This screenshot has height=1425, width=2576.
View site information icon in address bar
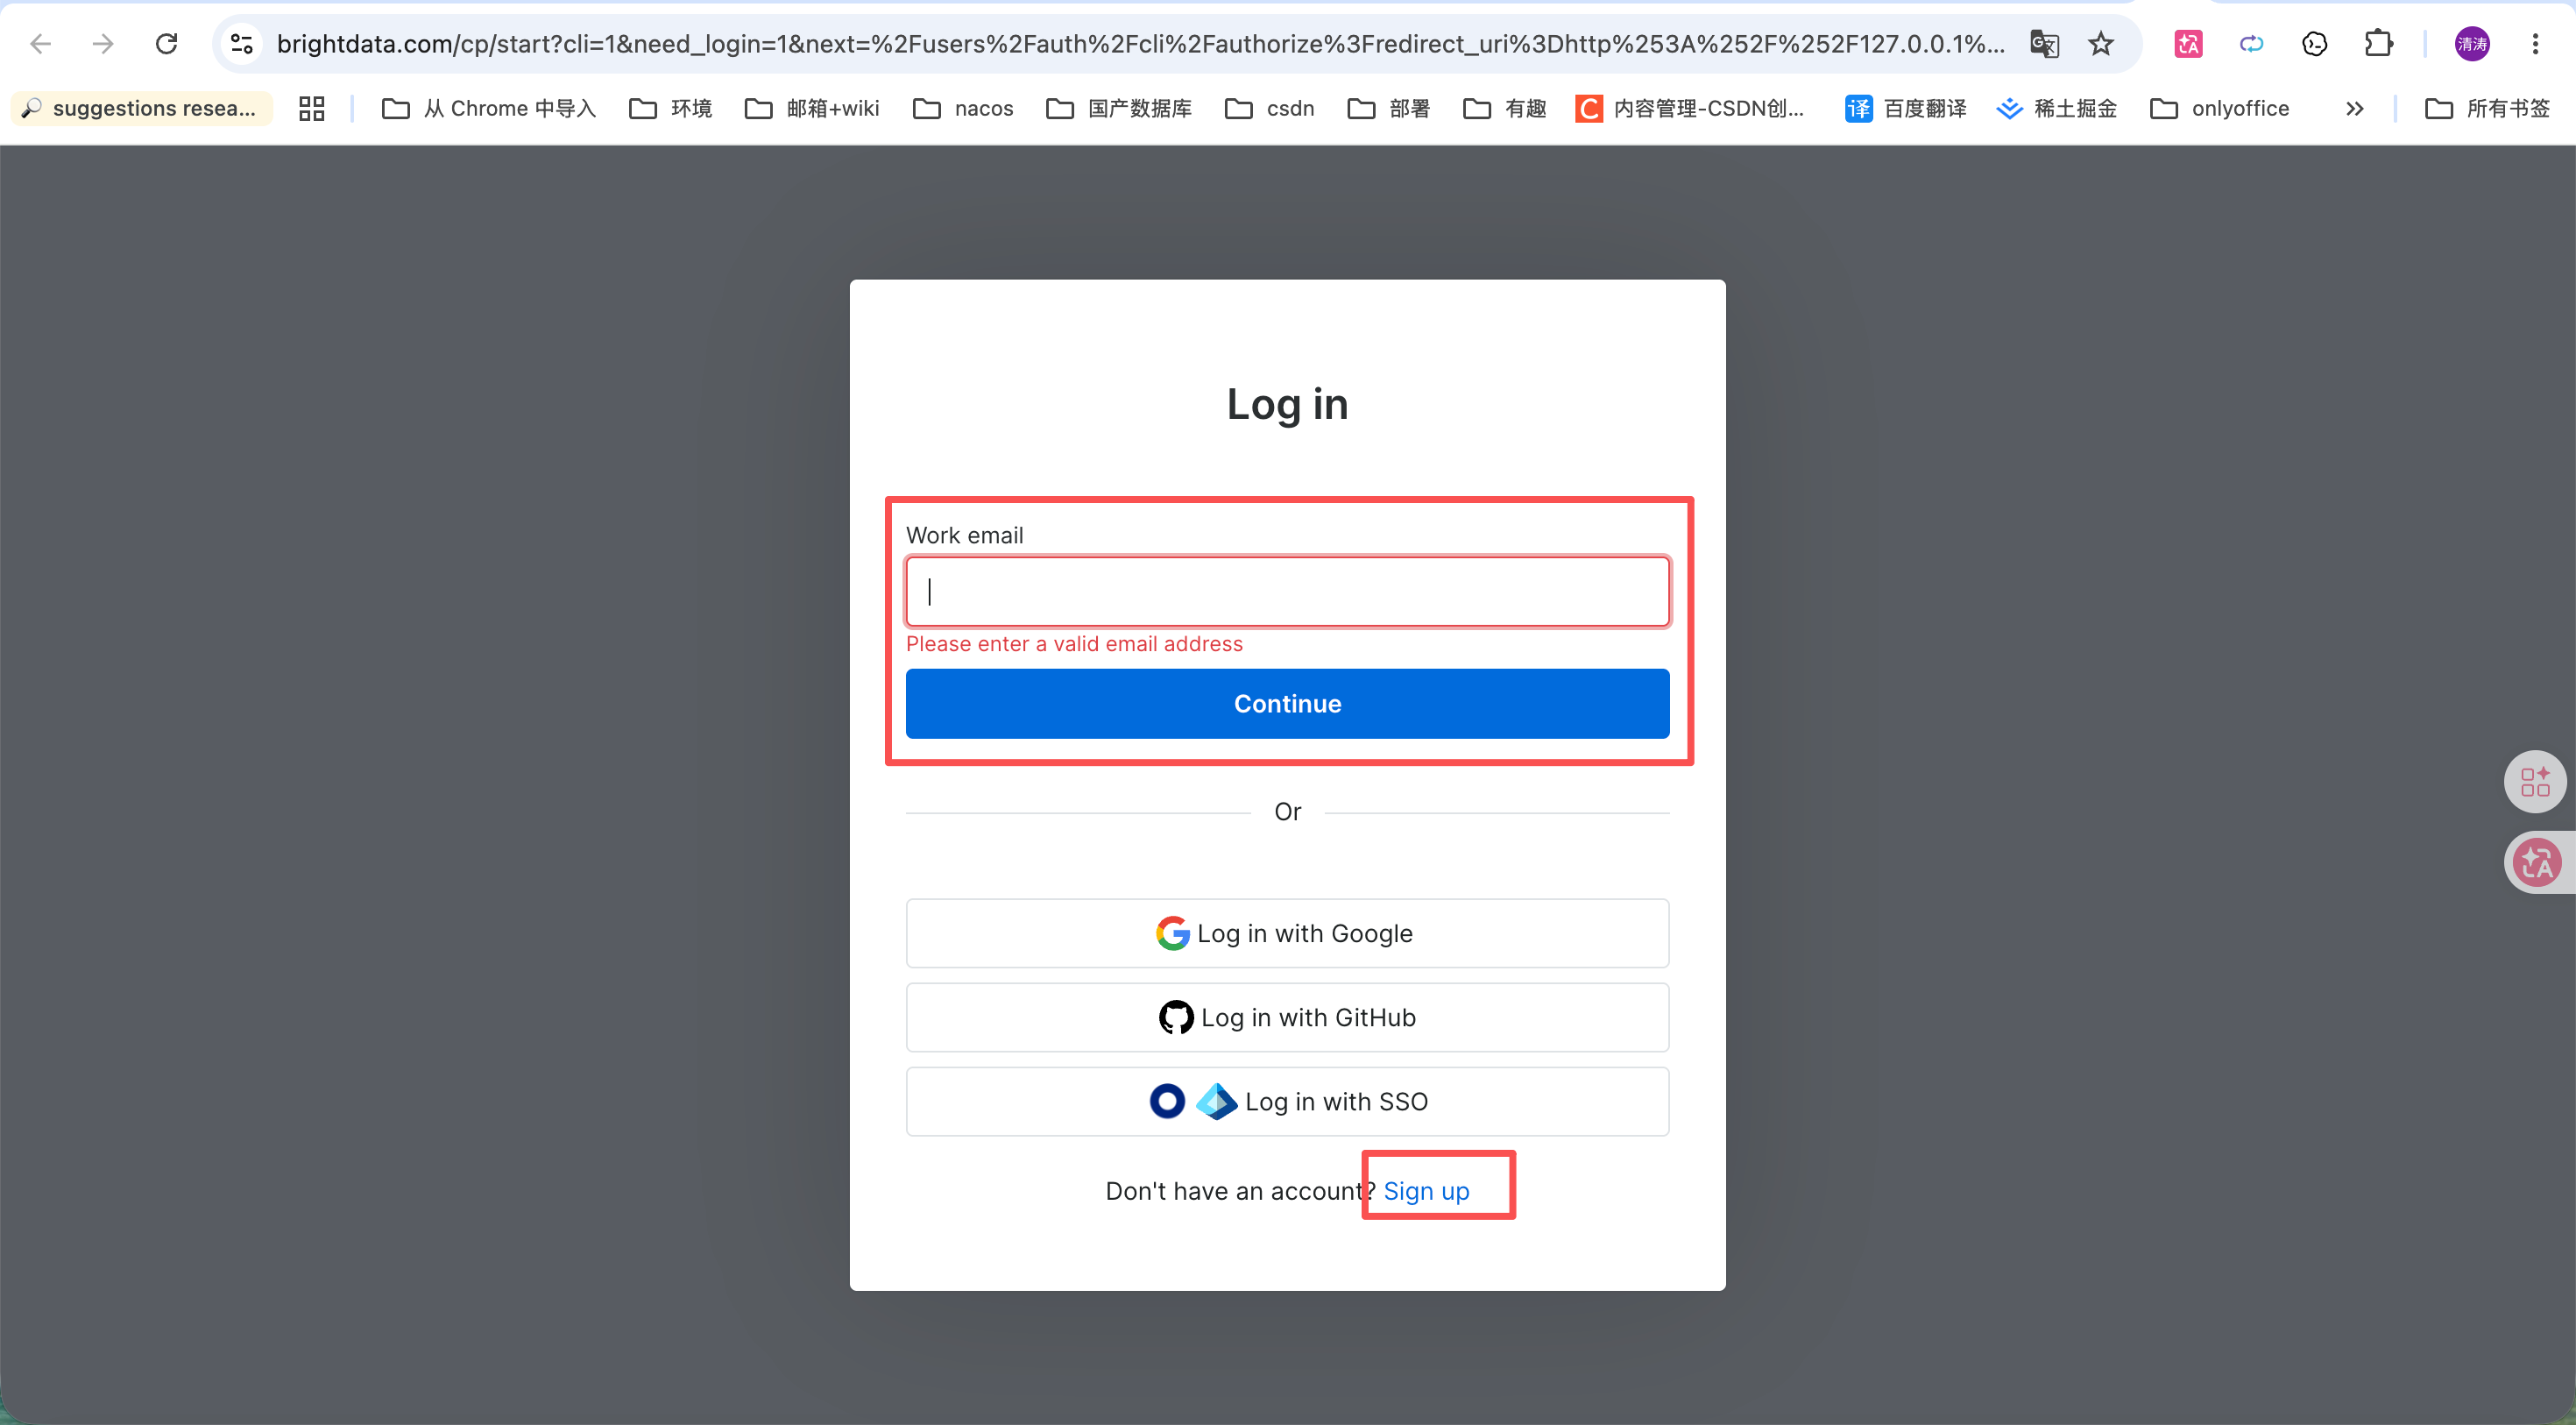click(x=242, y=44)
